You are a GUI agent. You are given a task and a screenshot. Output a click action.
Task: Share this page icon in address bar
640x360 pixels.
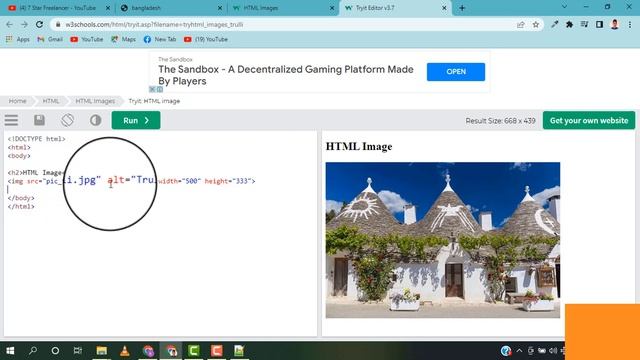coord(520,24)
